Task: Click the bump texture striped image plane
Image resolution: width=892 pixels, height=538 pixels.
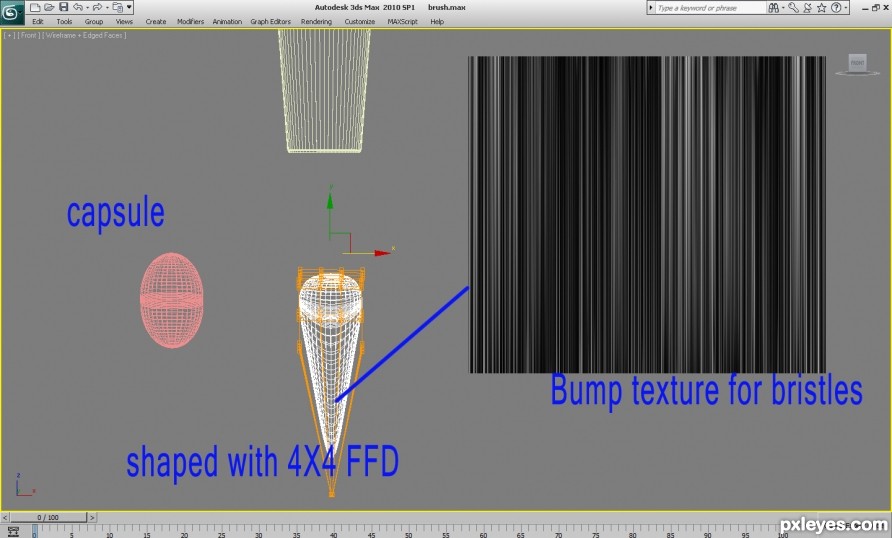Action: 647,214
